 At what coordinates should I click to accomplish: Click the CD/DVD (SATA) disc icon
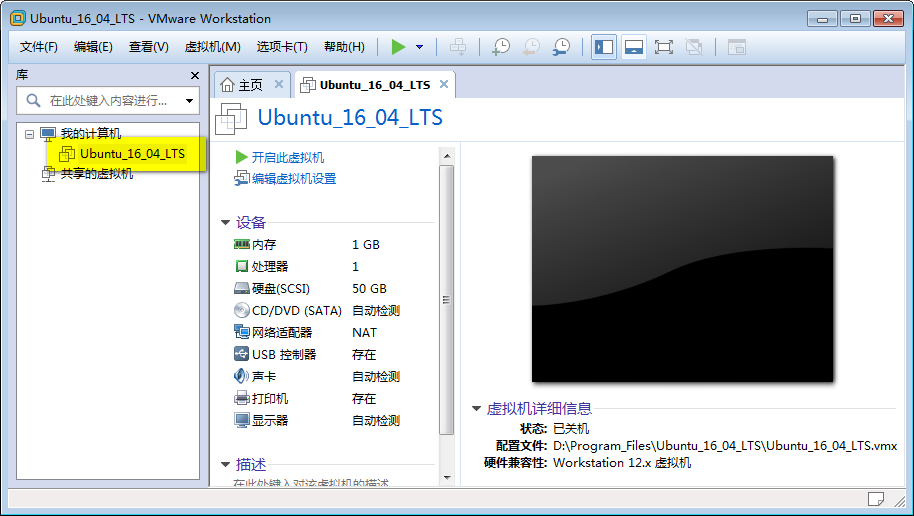point(241,310)
